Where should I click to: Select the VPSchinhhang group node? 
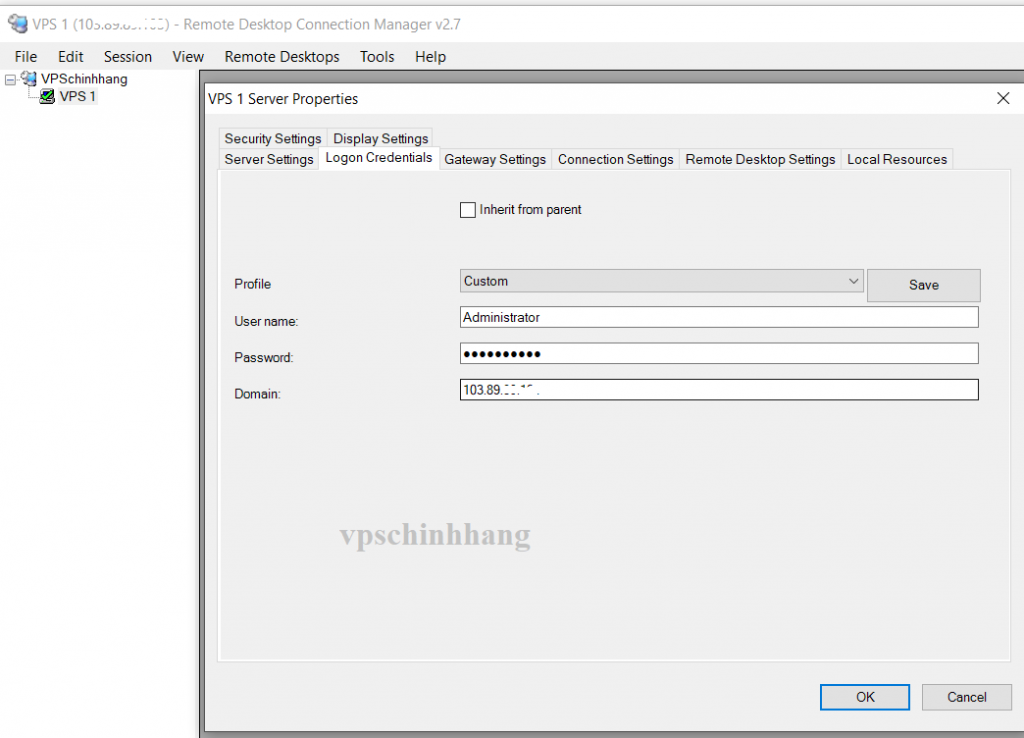click(84, 79)
